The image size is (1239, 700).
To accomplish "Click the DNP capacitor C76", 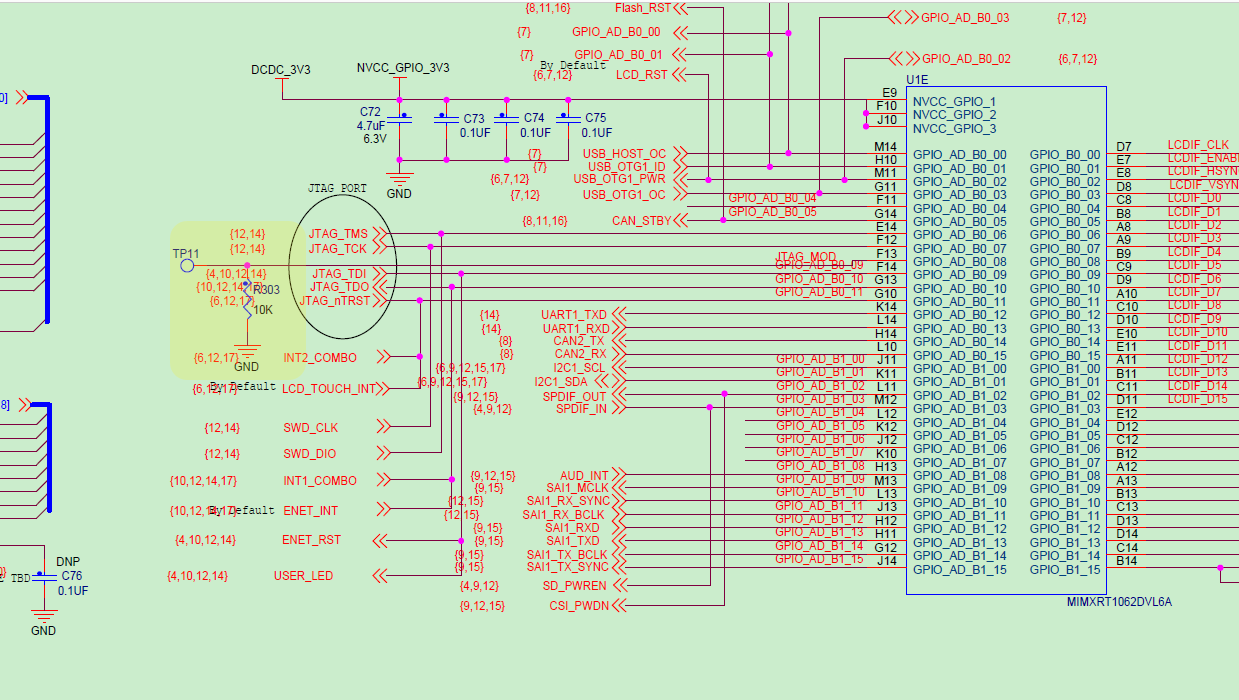I will 43,578.
